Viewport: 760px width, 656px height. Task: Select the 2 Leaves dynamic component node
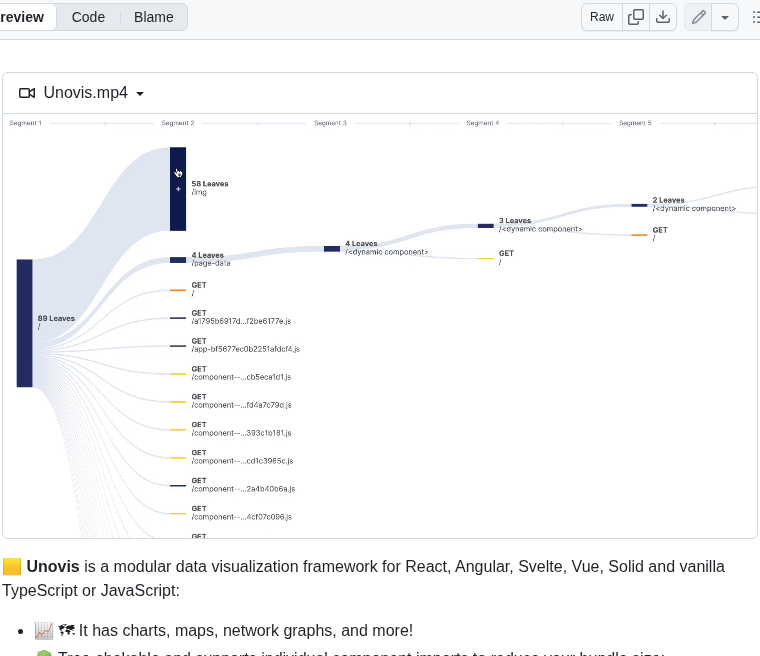tap(639, 205)
